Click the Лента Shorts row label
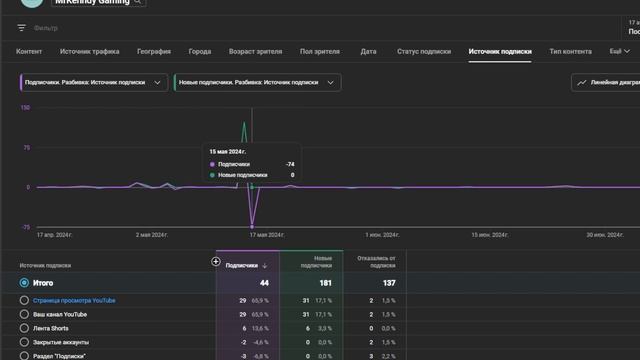The width and height of the screenshot is (640, 360). pos(51,328)
